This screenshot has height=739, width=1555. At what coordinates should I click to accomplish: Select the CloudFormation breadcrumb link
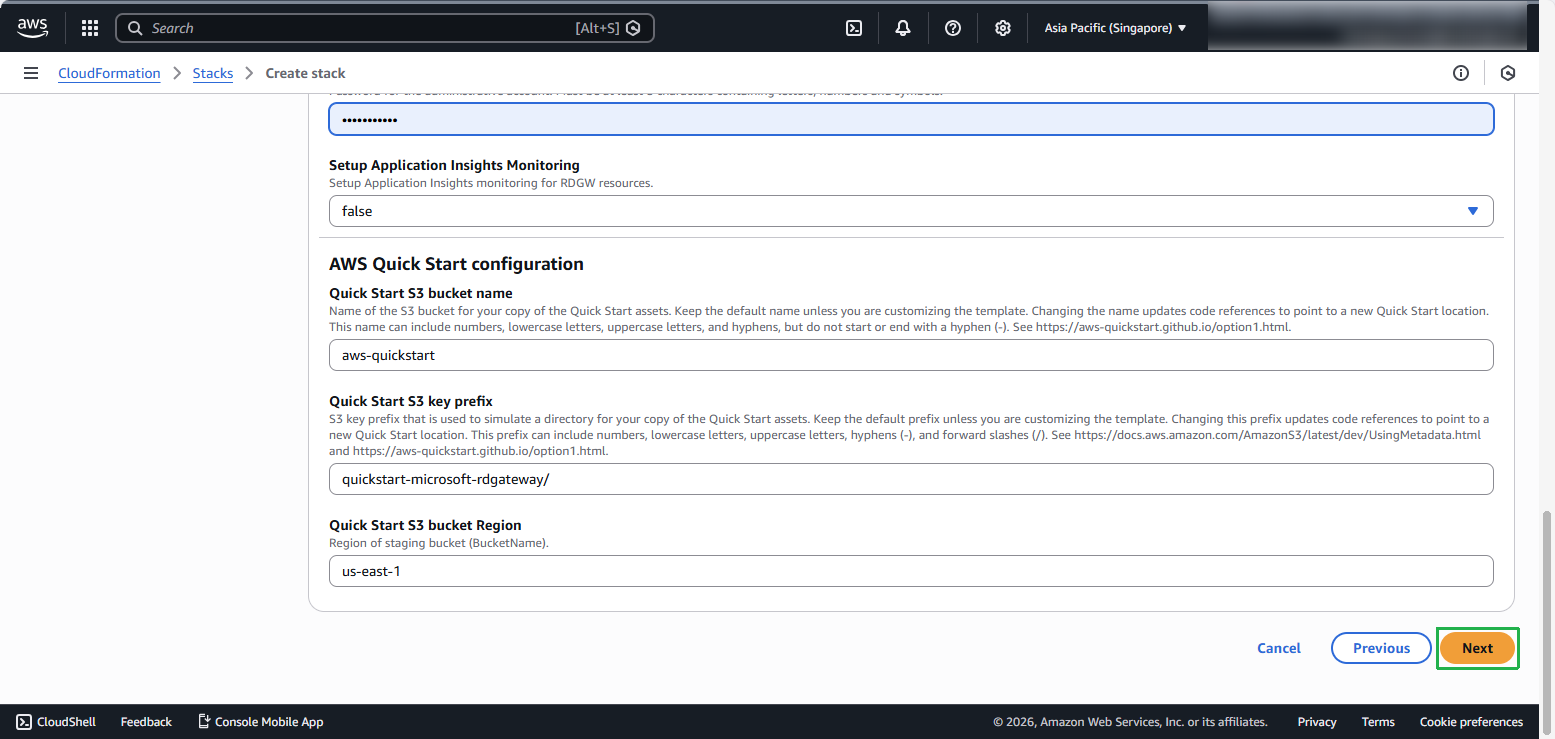pos(109,72)
